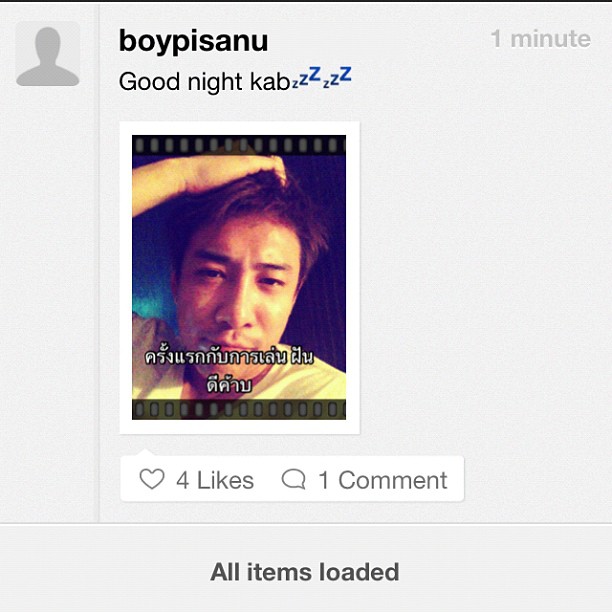Open the 1 Comment link
The height and width of the screenshot is (612, 612).
pyautogui.click(x=383, y=480)
